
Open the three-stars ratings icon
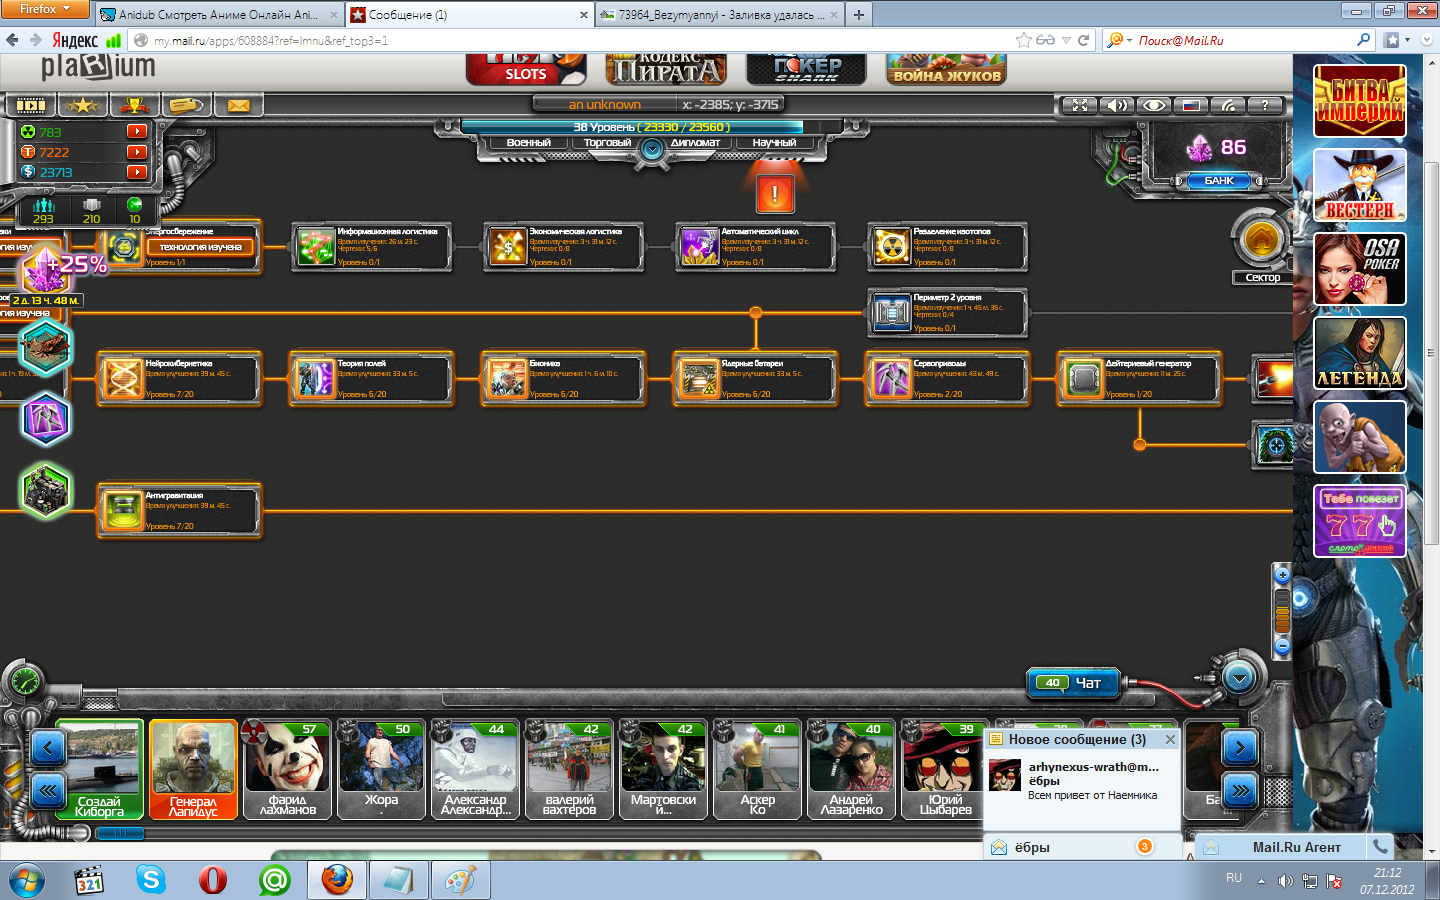point(83,105)
